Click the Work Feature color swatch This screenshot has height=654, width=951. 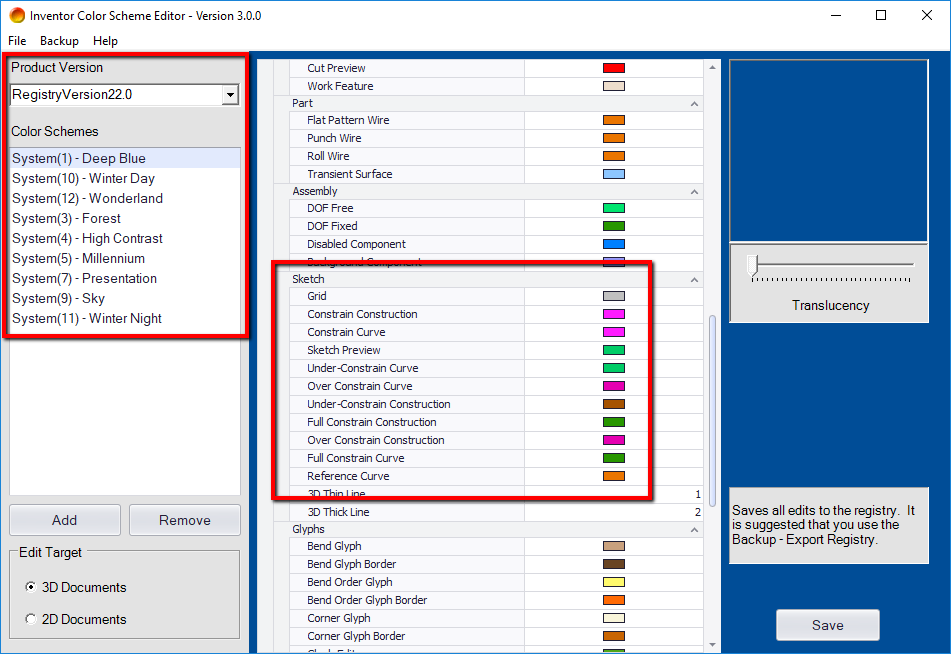[x=614, y=86]
